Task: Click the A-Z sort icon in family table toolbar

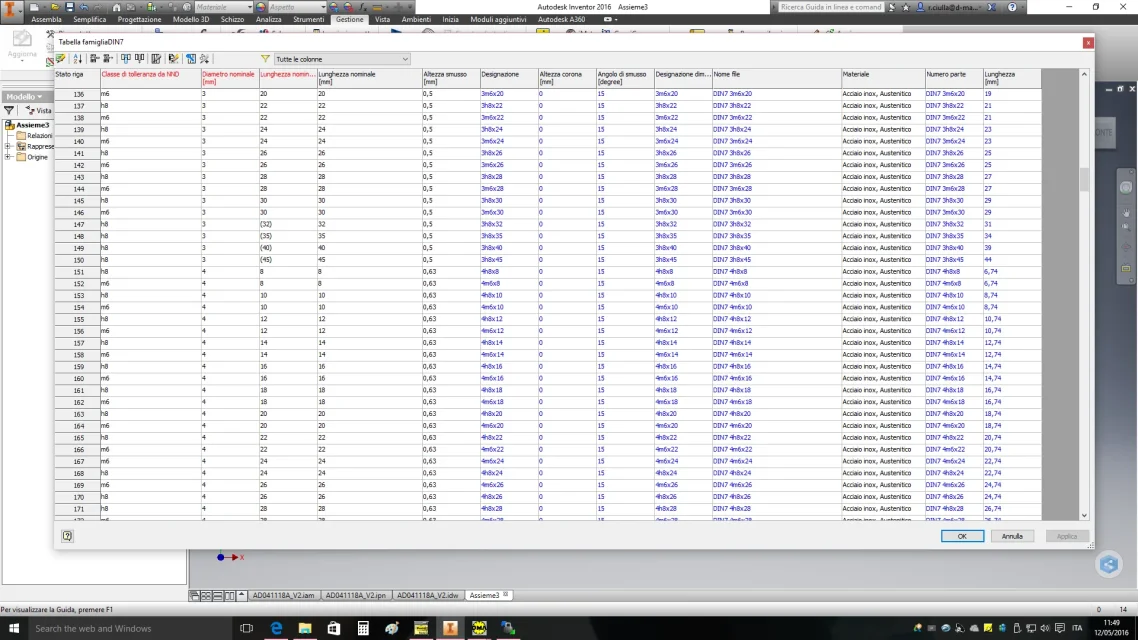Action: click(x=78, y=59)
